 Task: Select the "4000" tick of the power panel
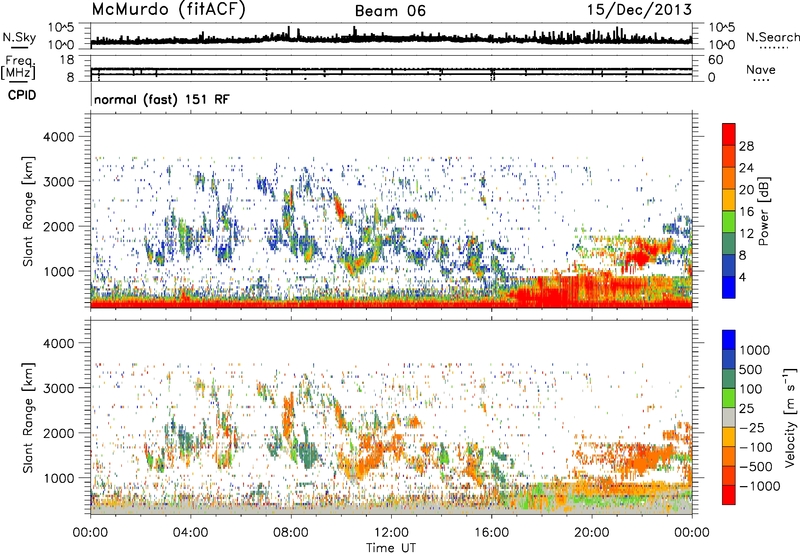coord(60,137)
